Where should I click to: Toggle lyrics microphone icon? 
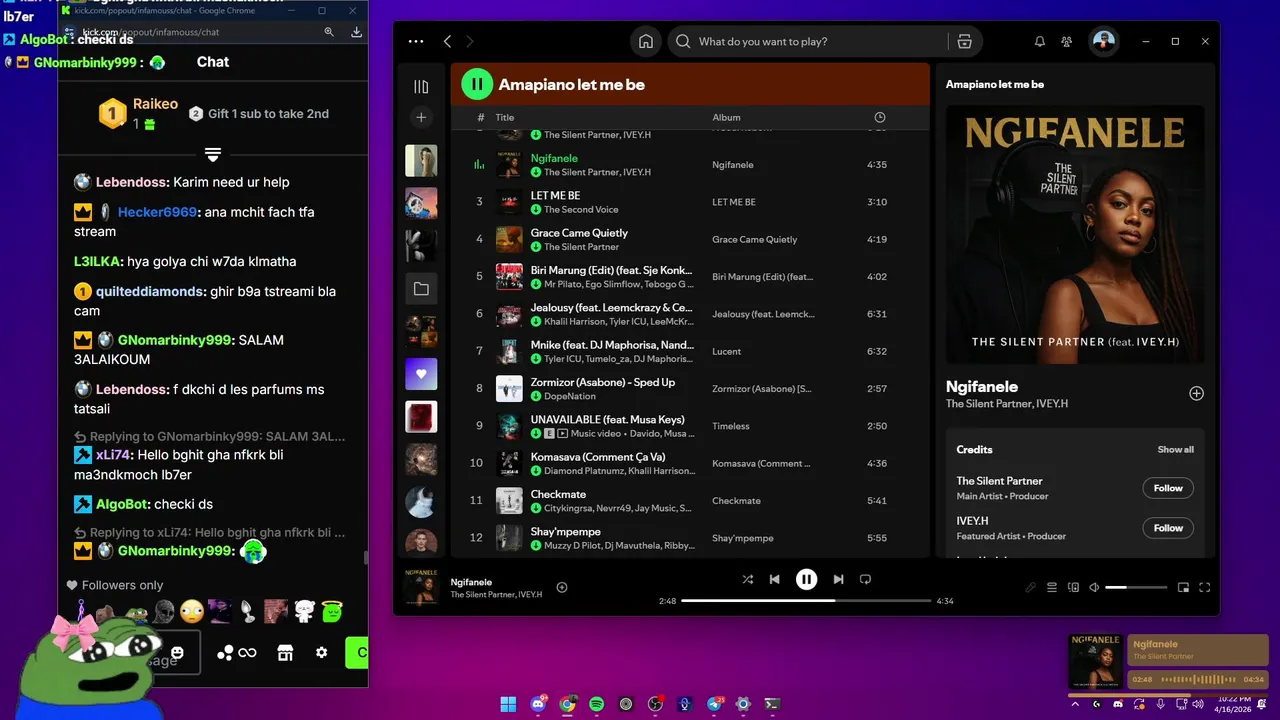pos(1030,588)
